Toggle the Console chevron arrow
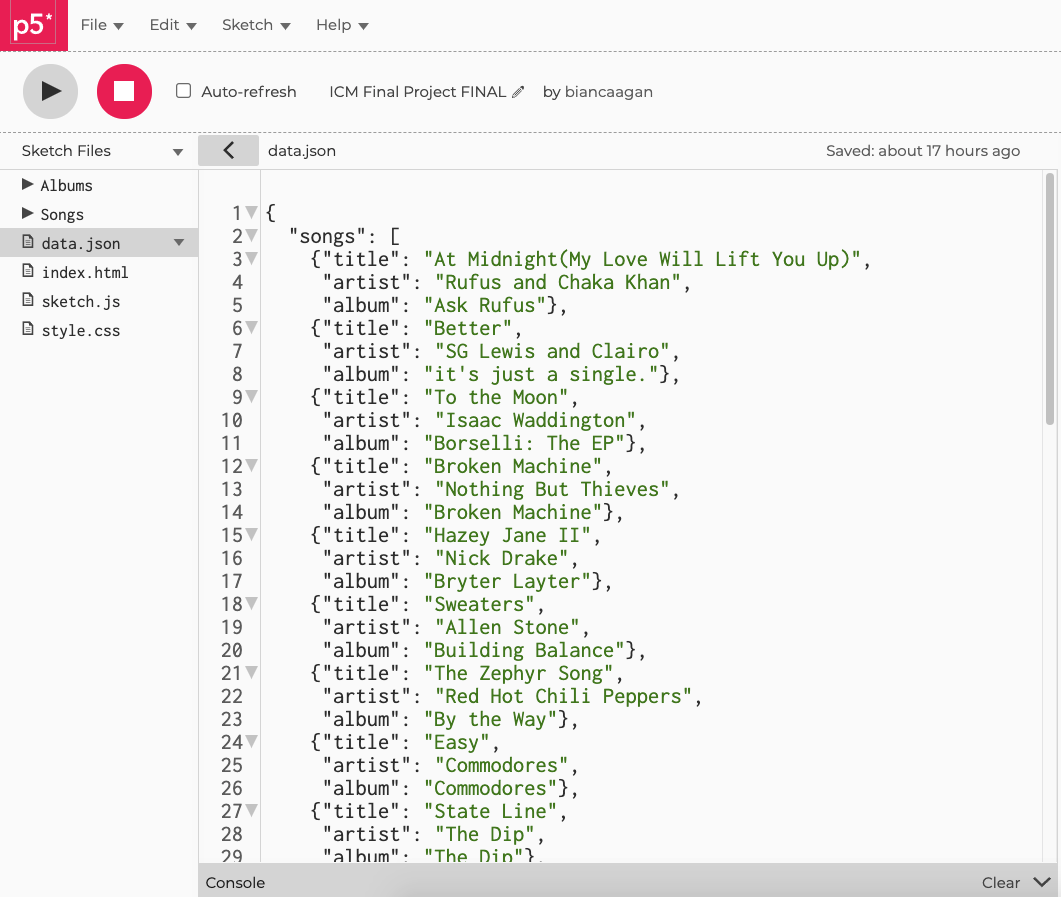The width and height of the screenshot is (1061, 897). tap(1041, 882)
